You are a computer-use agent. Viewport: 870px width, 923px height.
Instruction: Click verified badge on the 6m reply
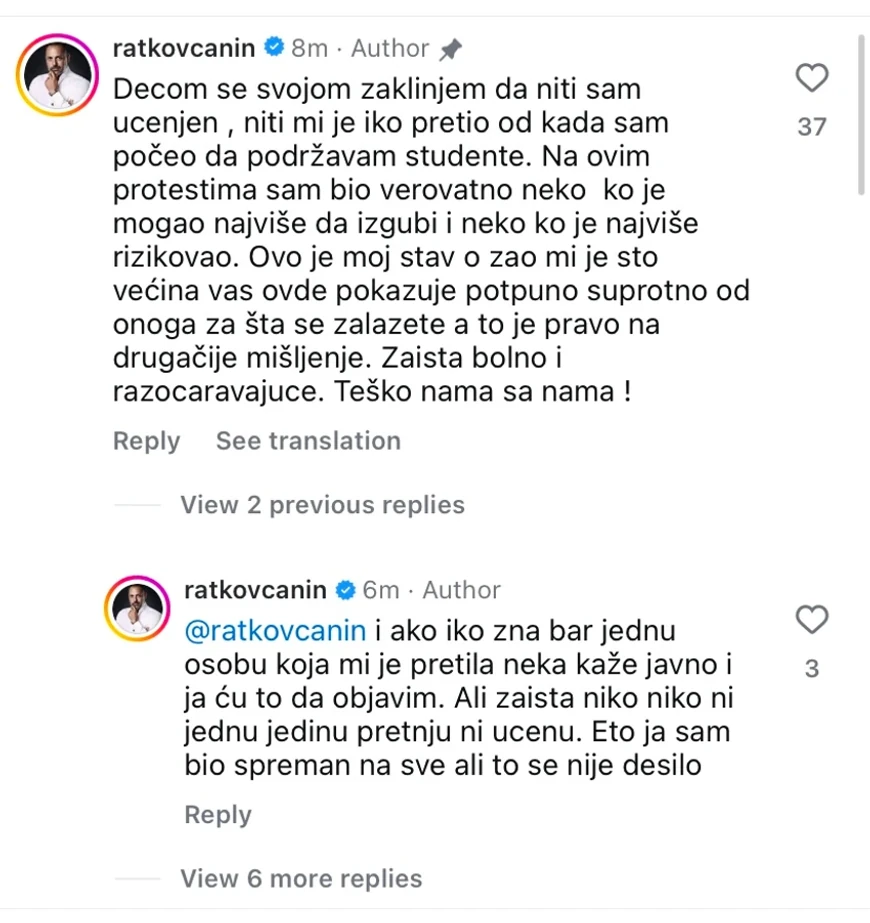345,590
